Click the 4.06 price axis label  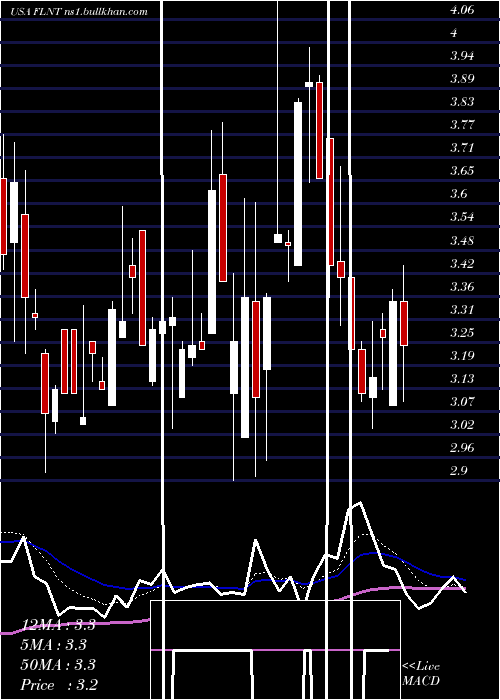pyautogui.click(x=462, y=10)
